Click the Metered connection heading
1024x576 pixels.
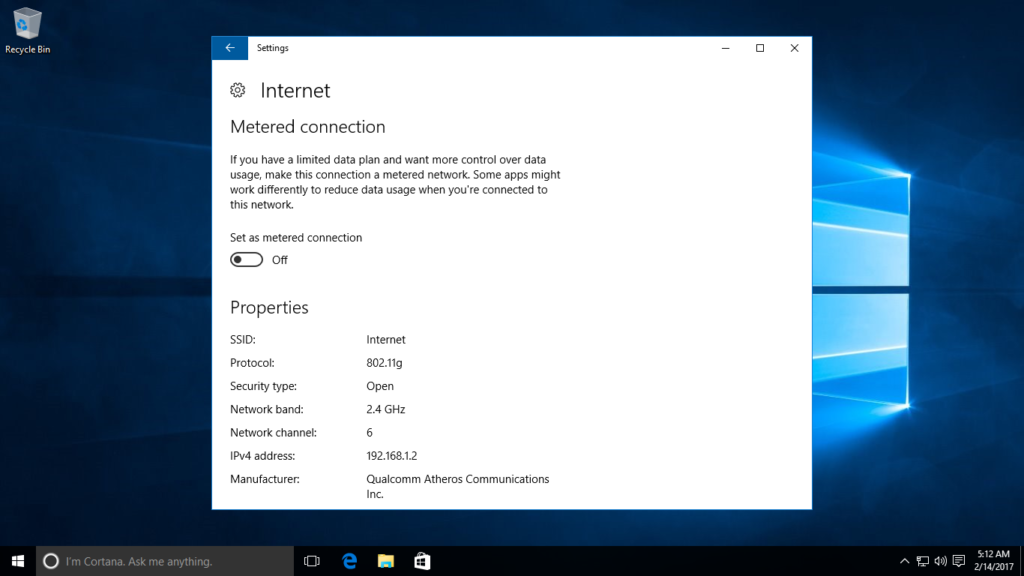coord(307,127)
